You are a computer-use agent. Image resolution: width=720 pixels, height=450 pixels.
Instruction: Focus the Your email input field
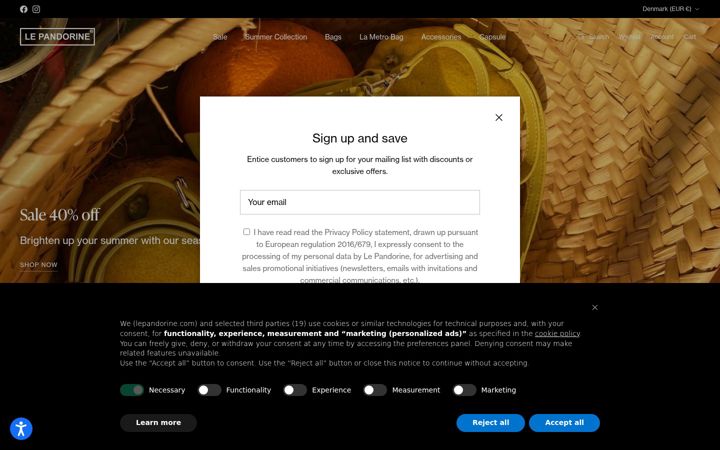[x=360, y=202]
